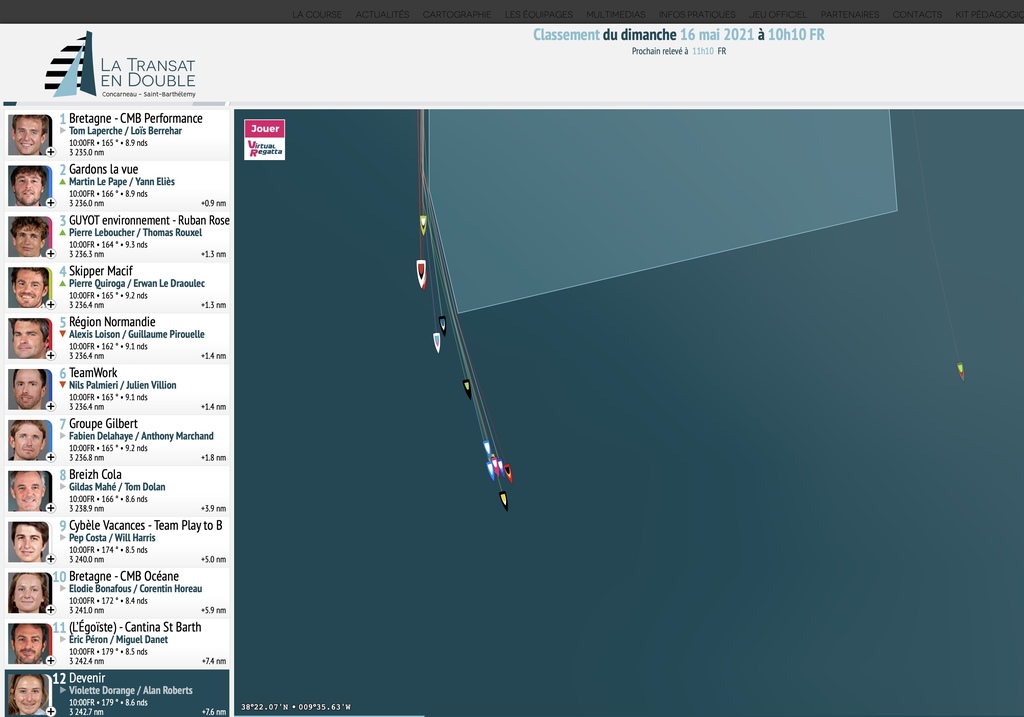Select Skipper Macif boat name
The height and width of the screenshot is (717, 1024).
click(101, 271)
